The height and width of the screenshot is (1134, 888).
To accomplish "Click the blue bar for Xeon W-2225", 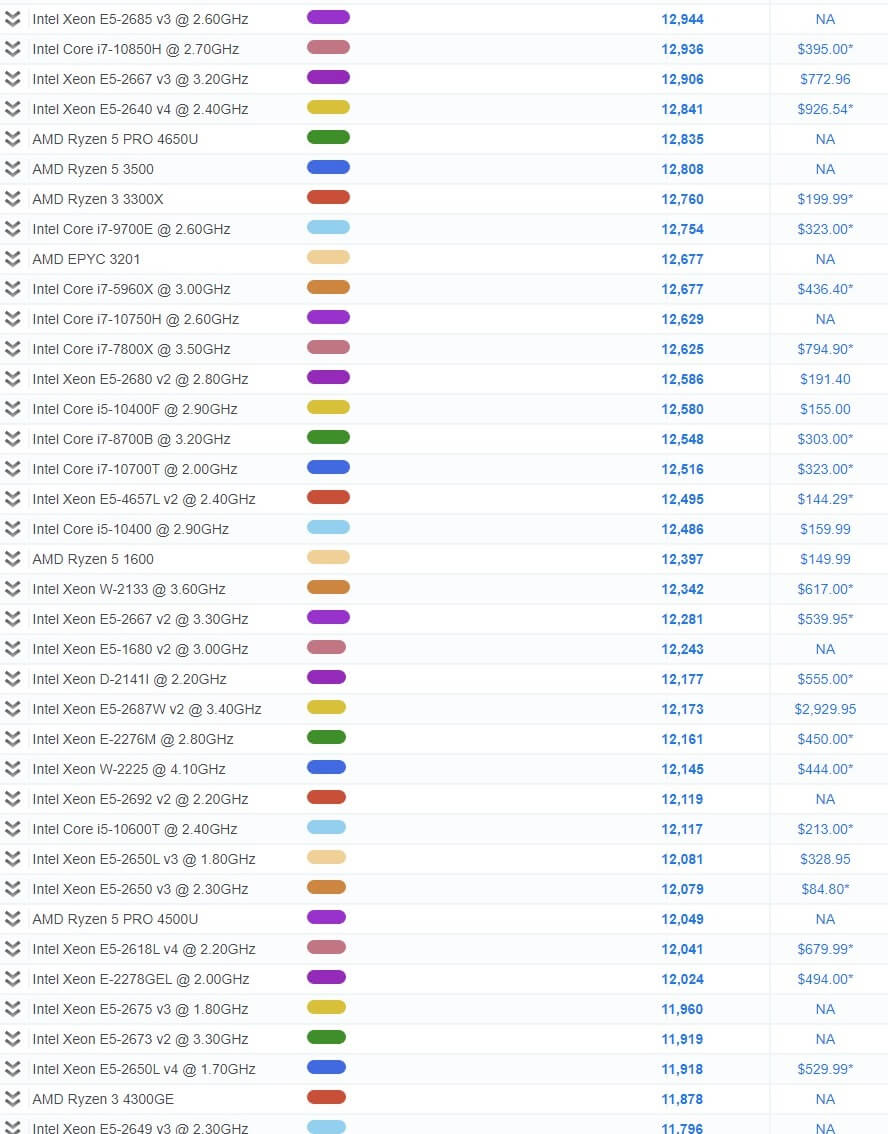I will (x=327, y=768).
